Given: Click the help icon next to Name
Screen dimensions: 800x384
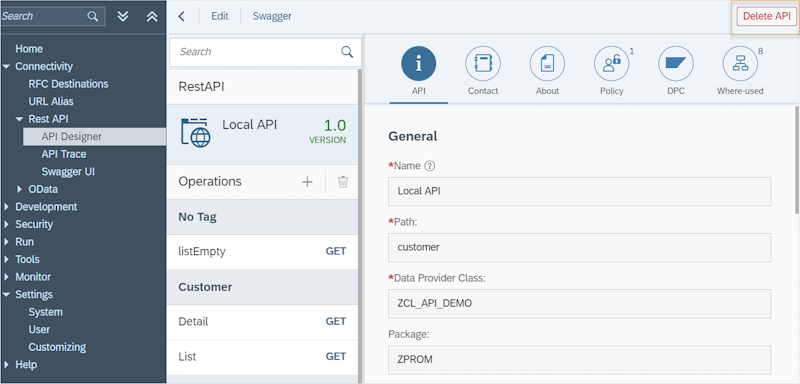Looking at the screenshot, I should point(430,166).
